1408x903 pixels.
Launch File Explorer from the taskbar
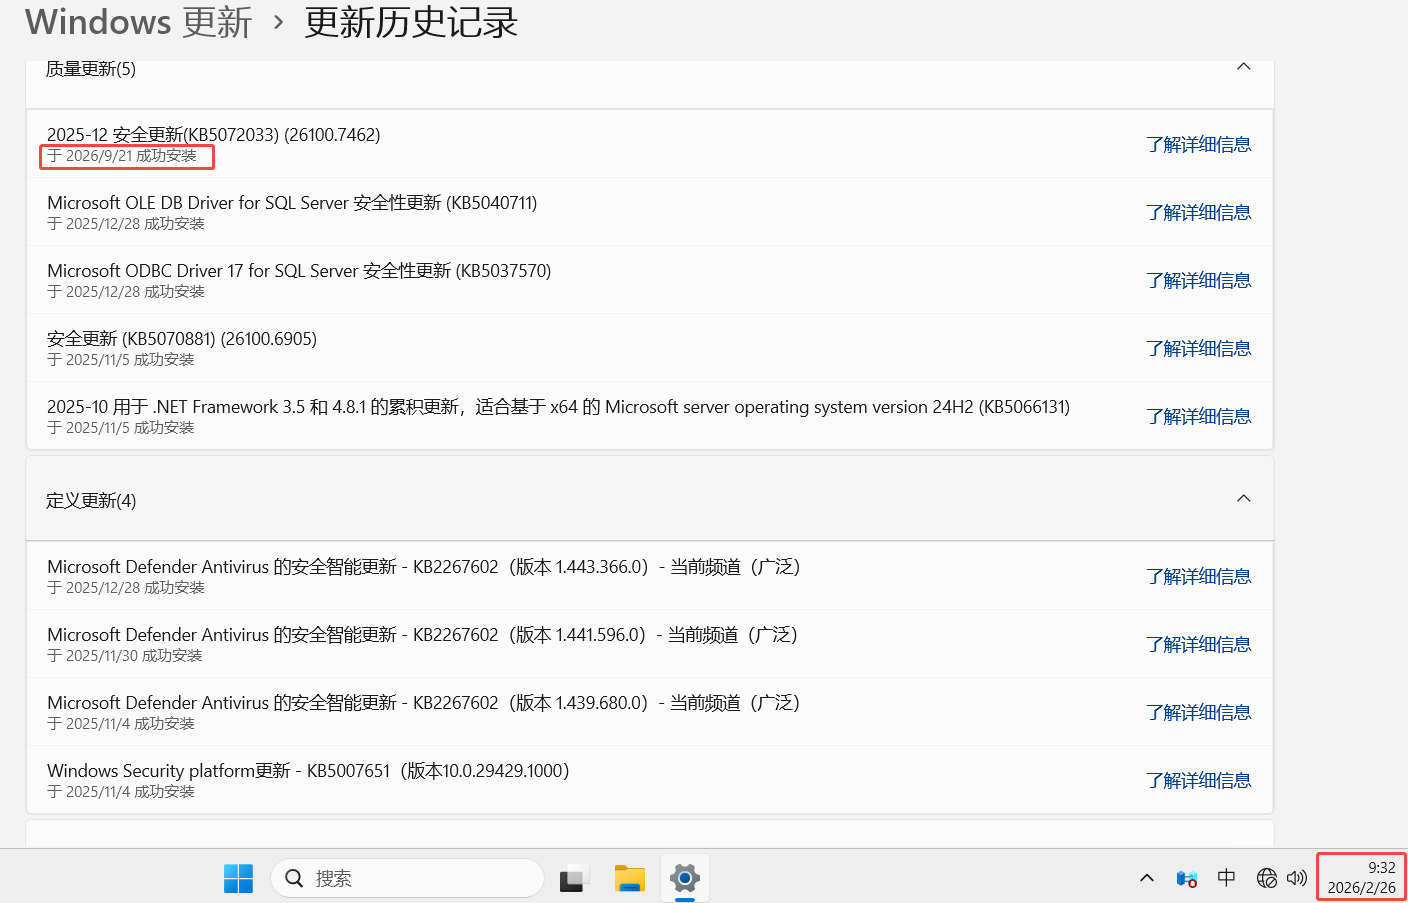click(630, 878)
